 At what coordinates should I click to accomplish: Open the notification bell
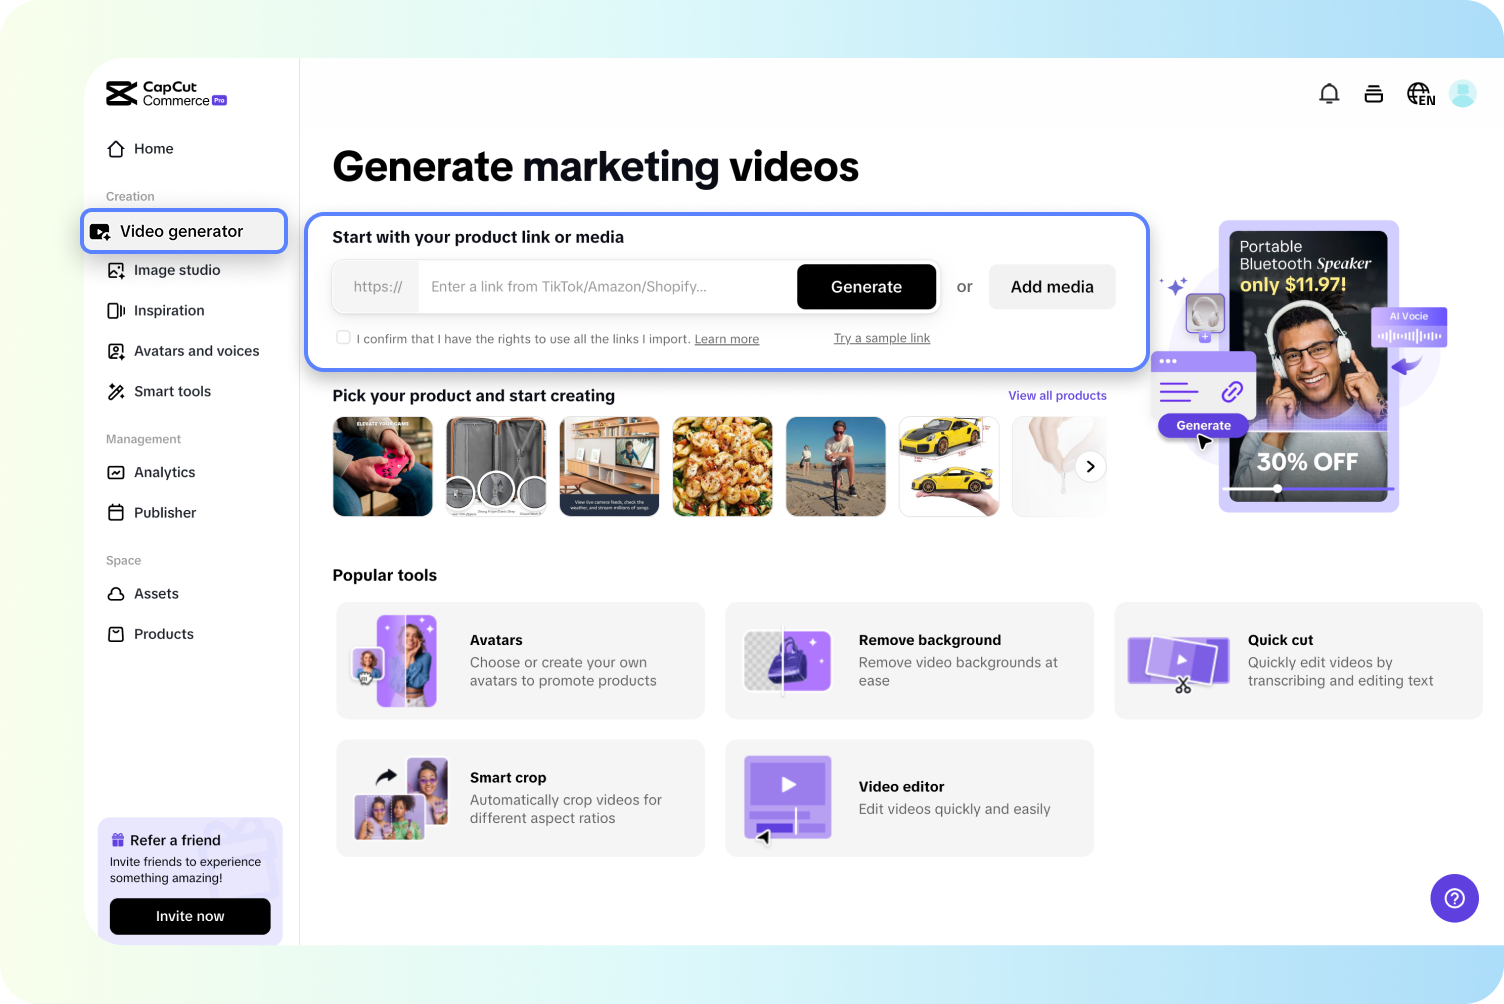[x=1329, y=92]
